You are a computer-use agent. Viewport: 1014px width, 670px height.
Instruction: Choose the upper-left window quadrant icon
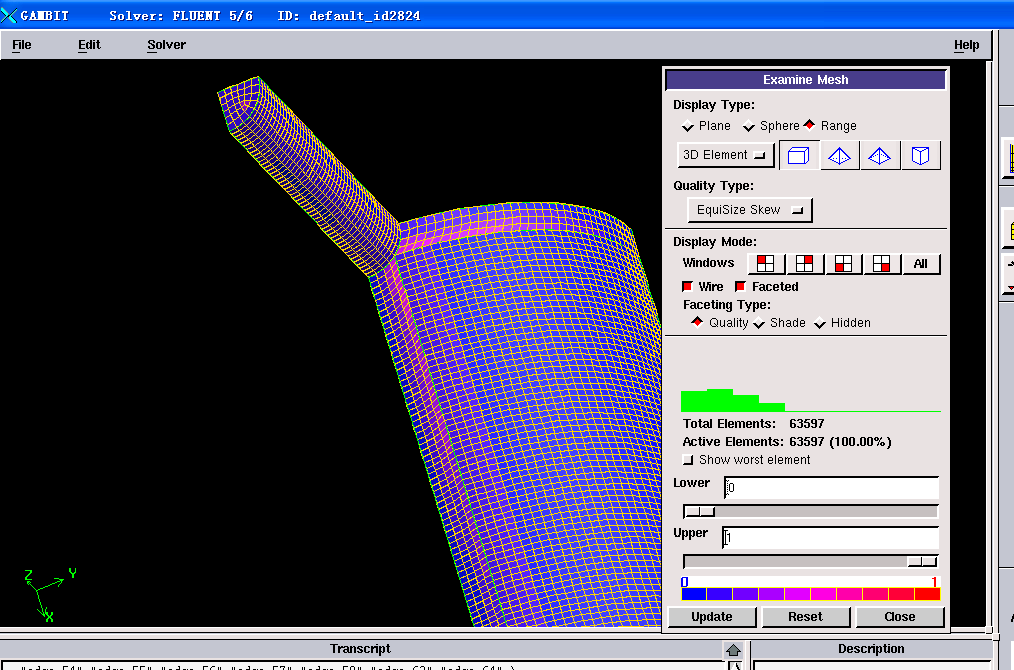(x=766, y=264)
